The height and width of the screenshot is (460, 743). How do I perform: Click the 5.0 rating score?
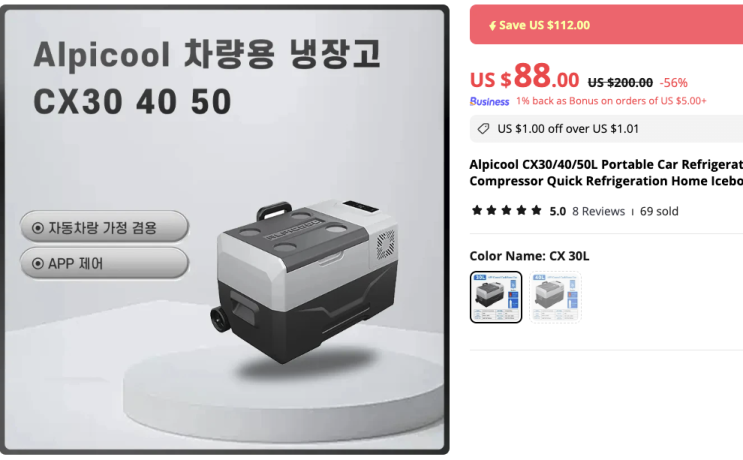pyautogui.click(x=558, y=211)
